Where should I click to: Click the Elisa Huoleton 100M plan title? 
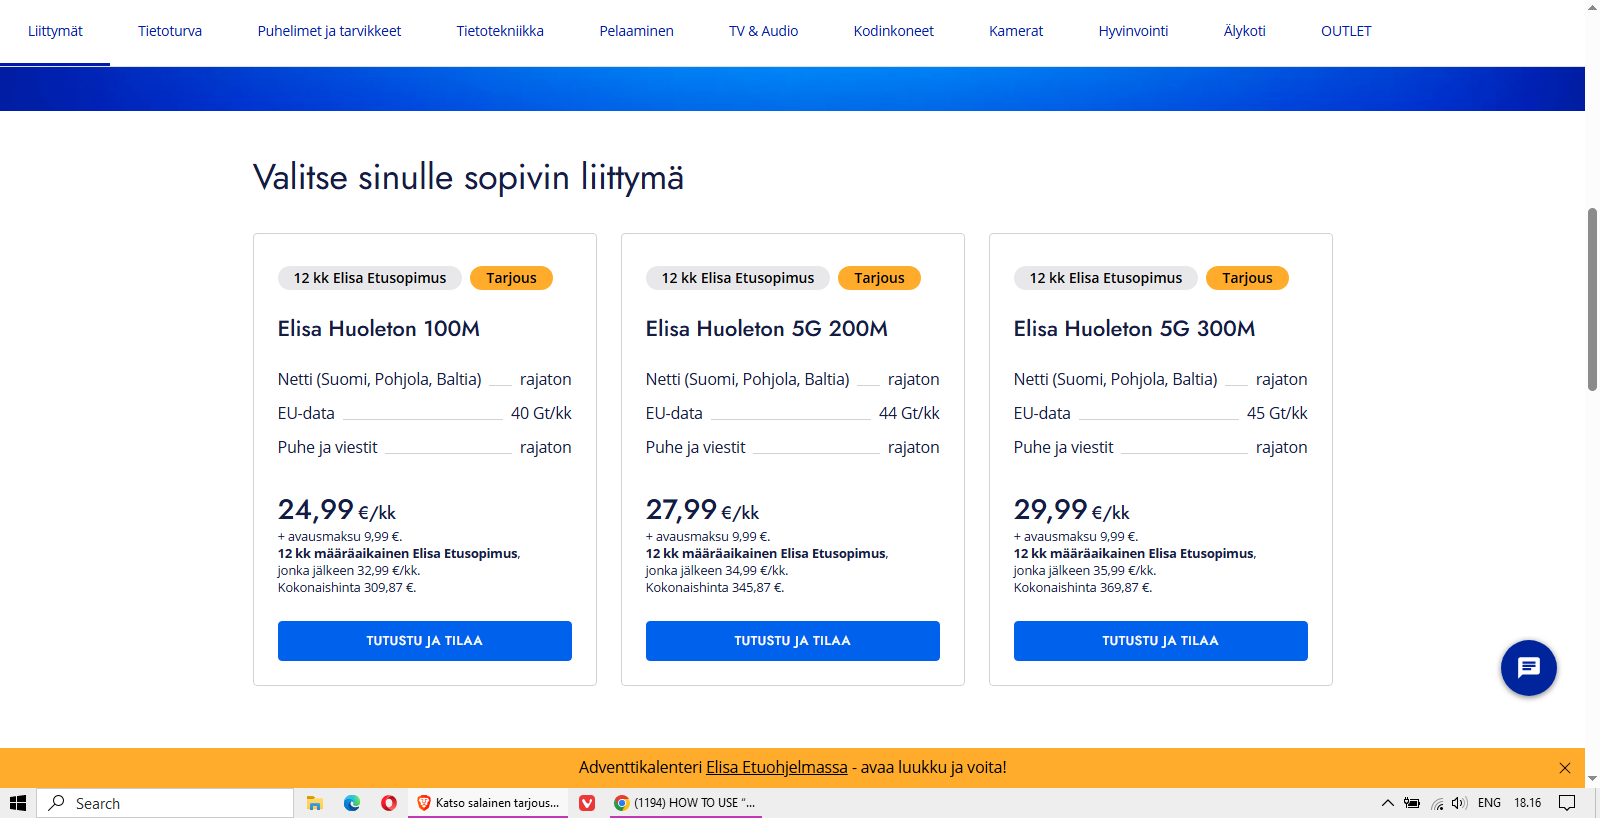[379, 329]
